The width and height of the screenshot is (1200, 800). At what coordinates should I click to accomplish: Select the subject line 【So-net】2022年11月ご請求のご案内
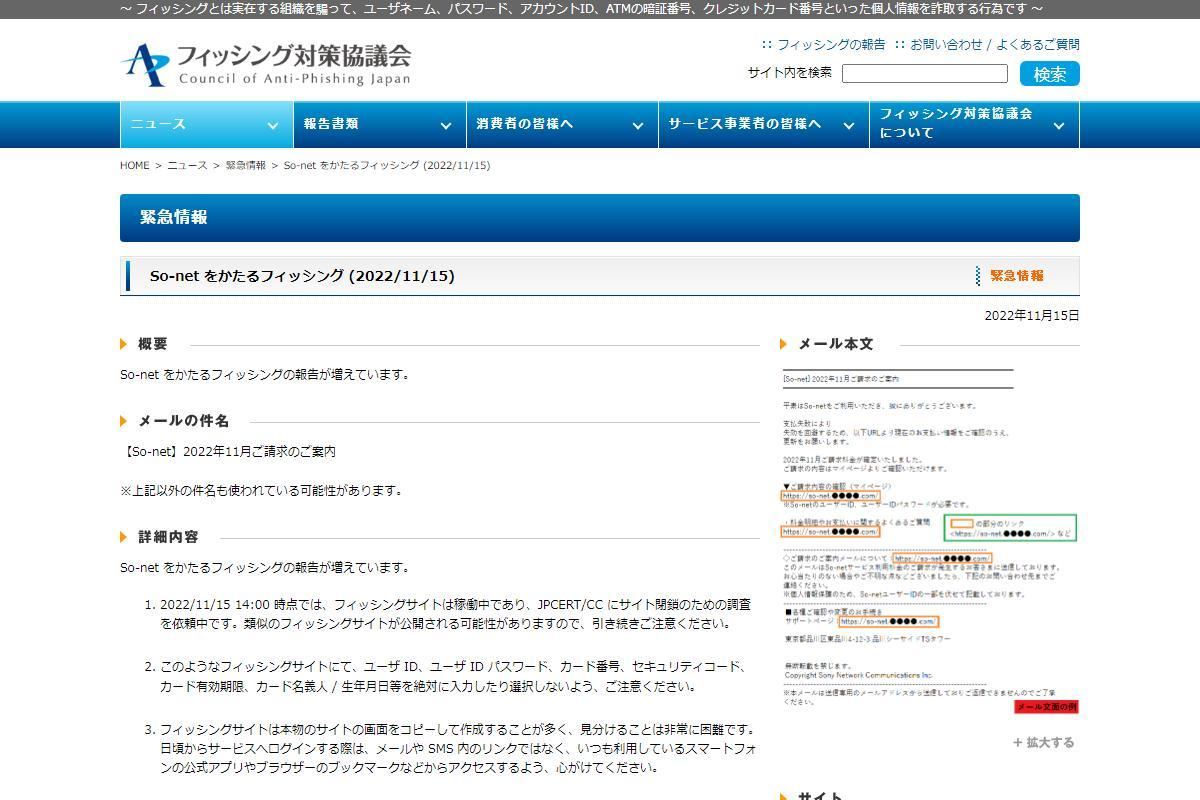[228, 452]
